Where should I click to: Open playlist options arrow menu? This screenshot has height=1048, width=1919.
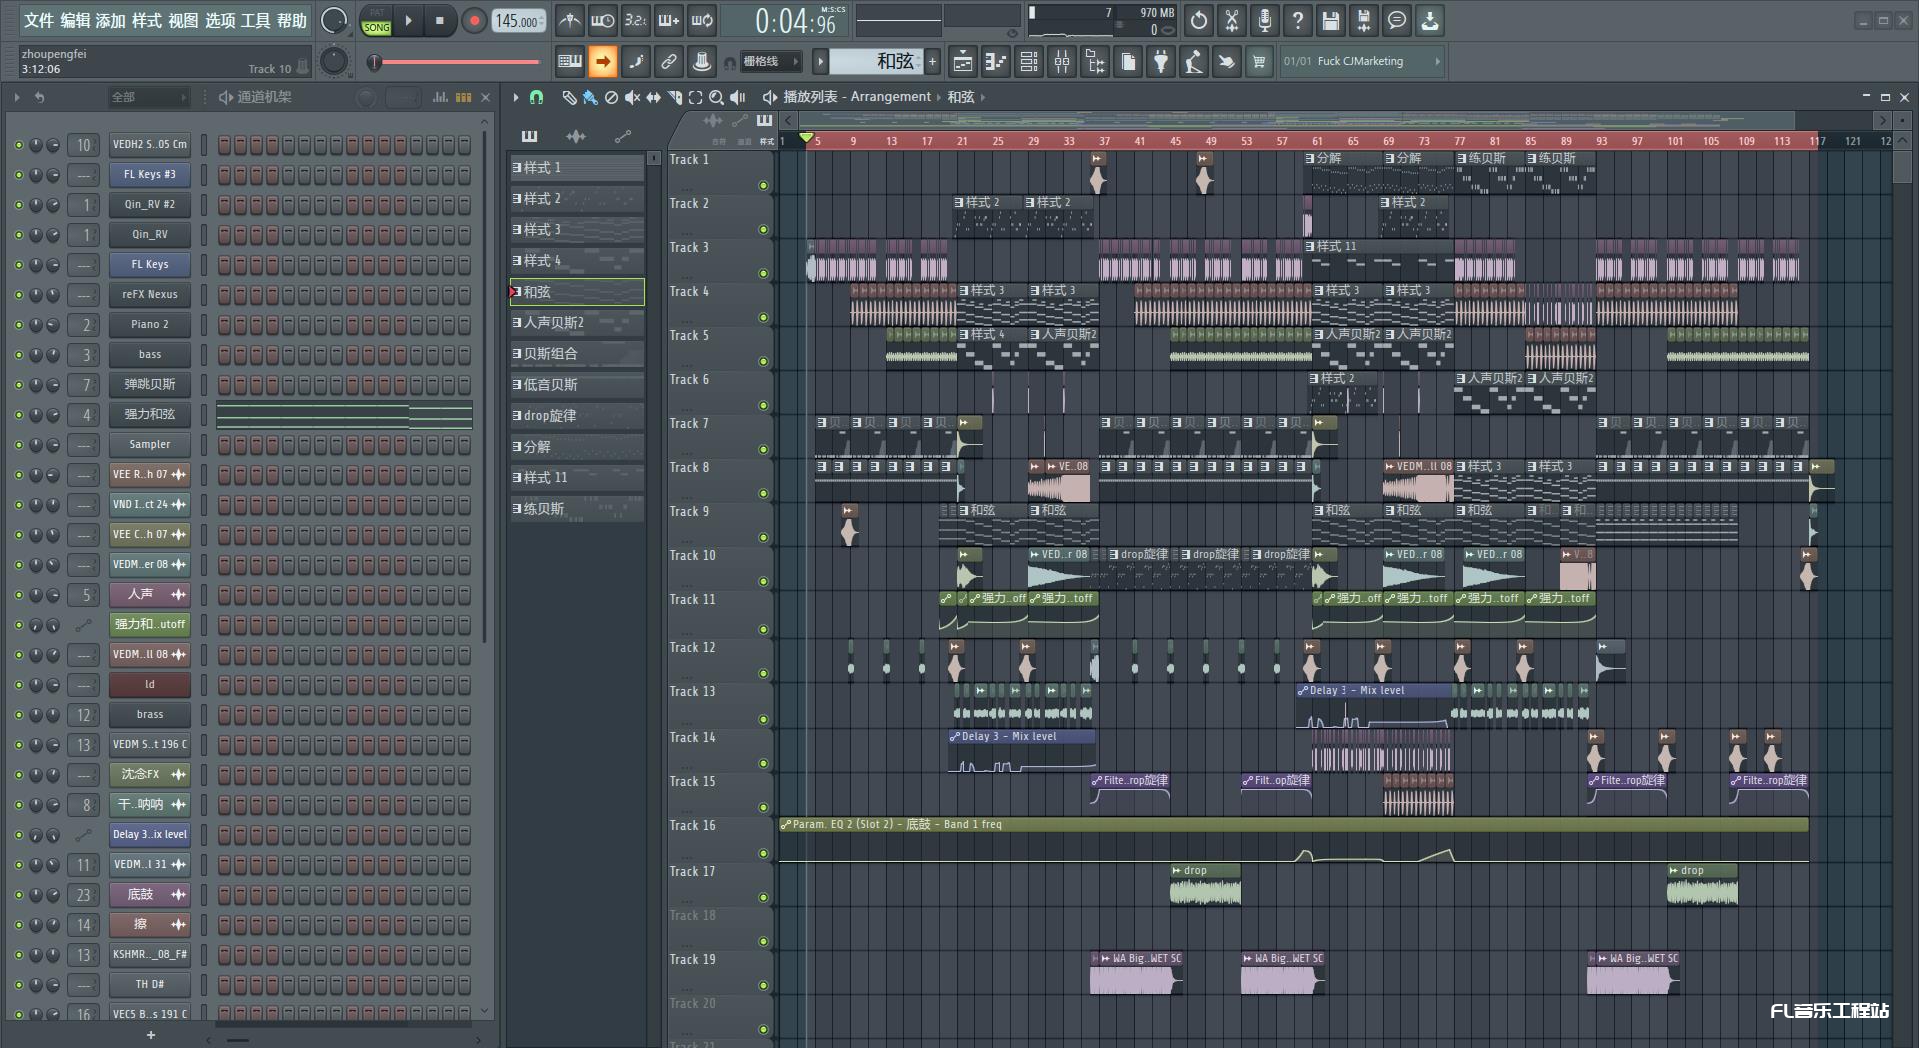(516, 97)
